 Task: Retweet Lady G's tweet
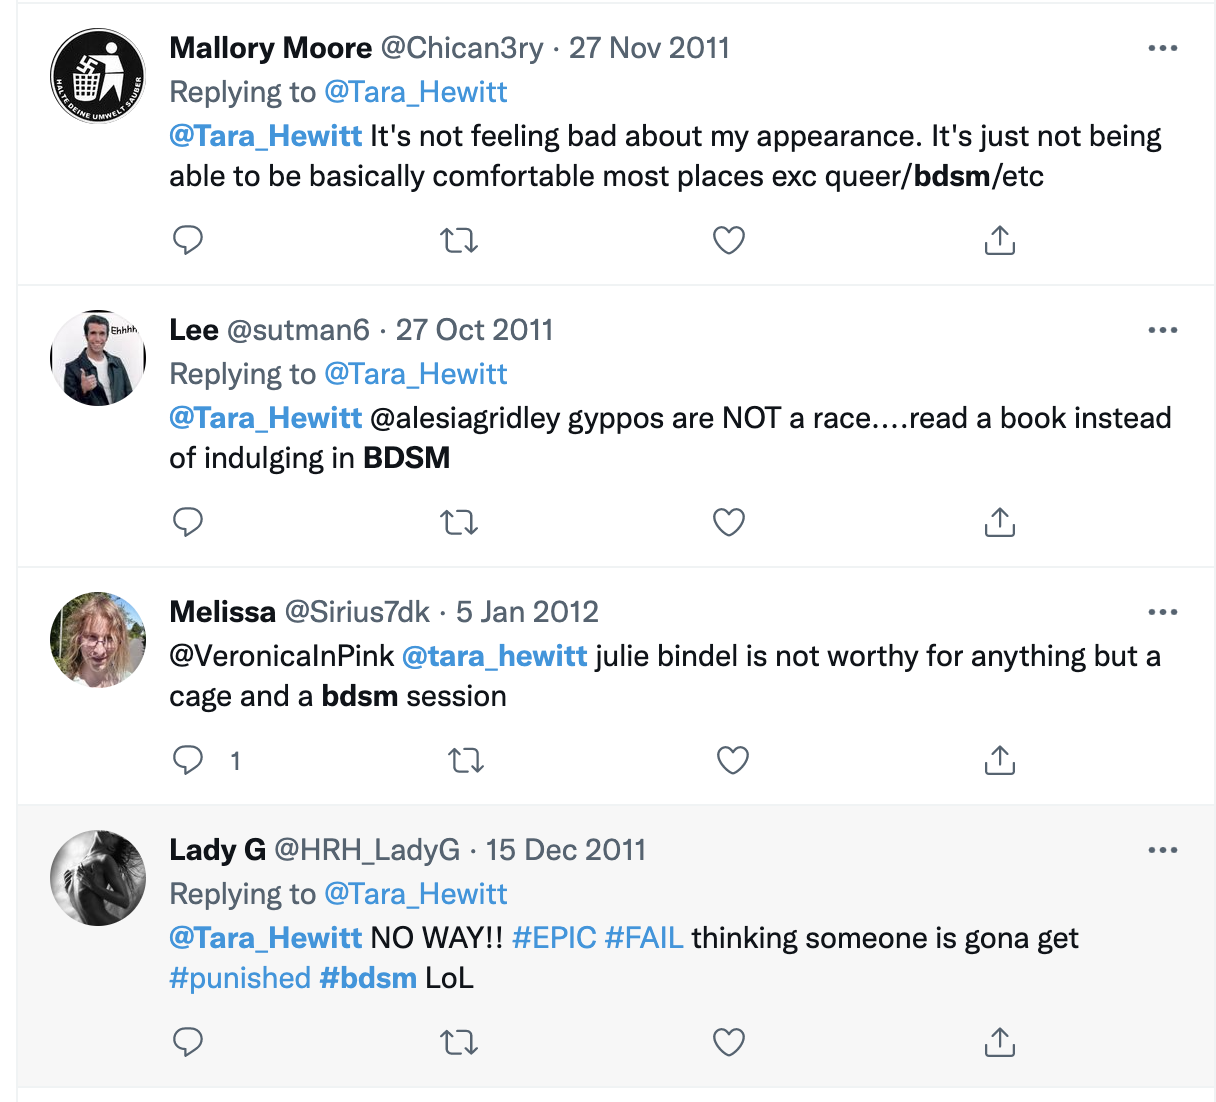[459, 1042]
